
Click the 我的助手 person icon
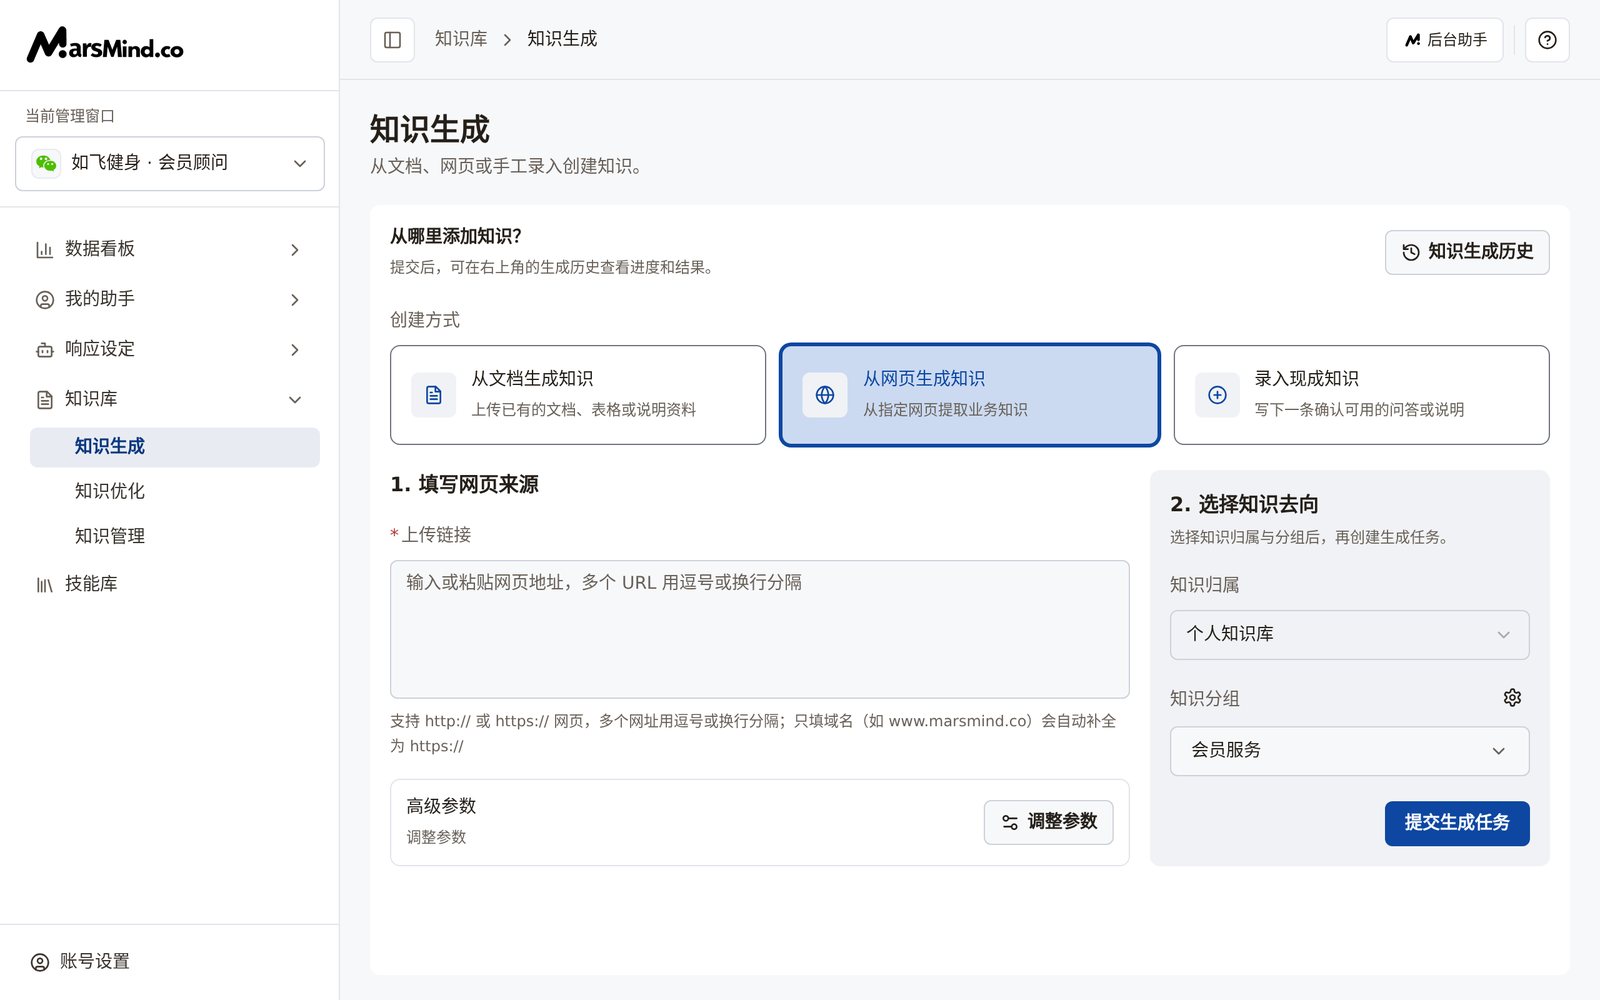(x=44, y=299)
